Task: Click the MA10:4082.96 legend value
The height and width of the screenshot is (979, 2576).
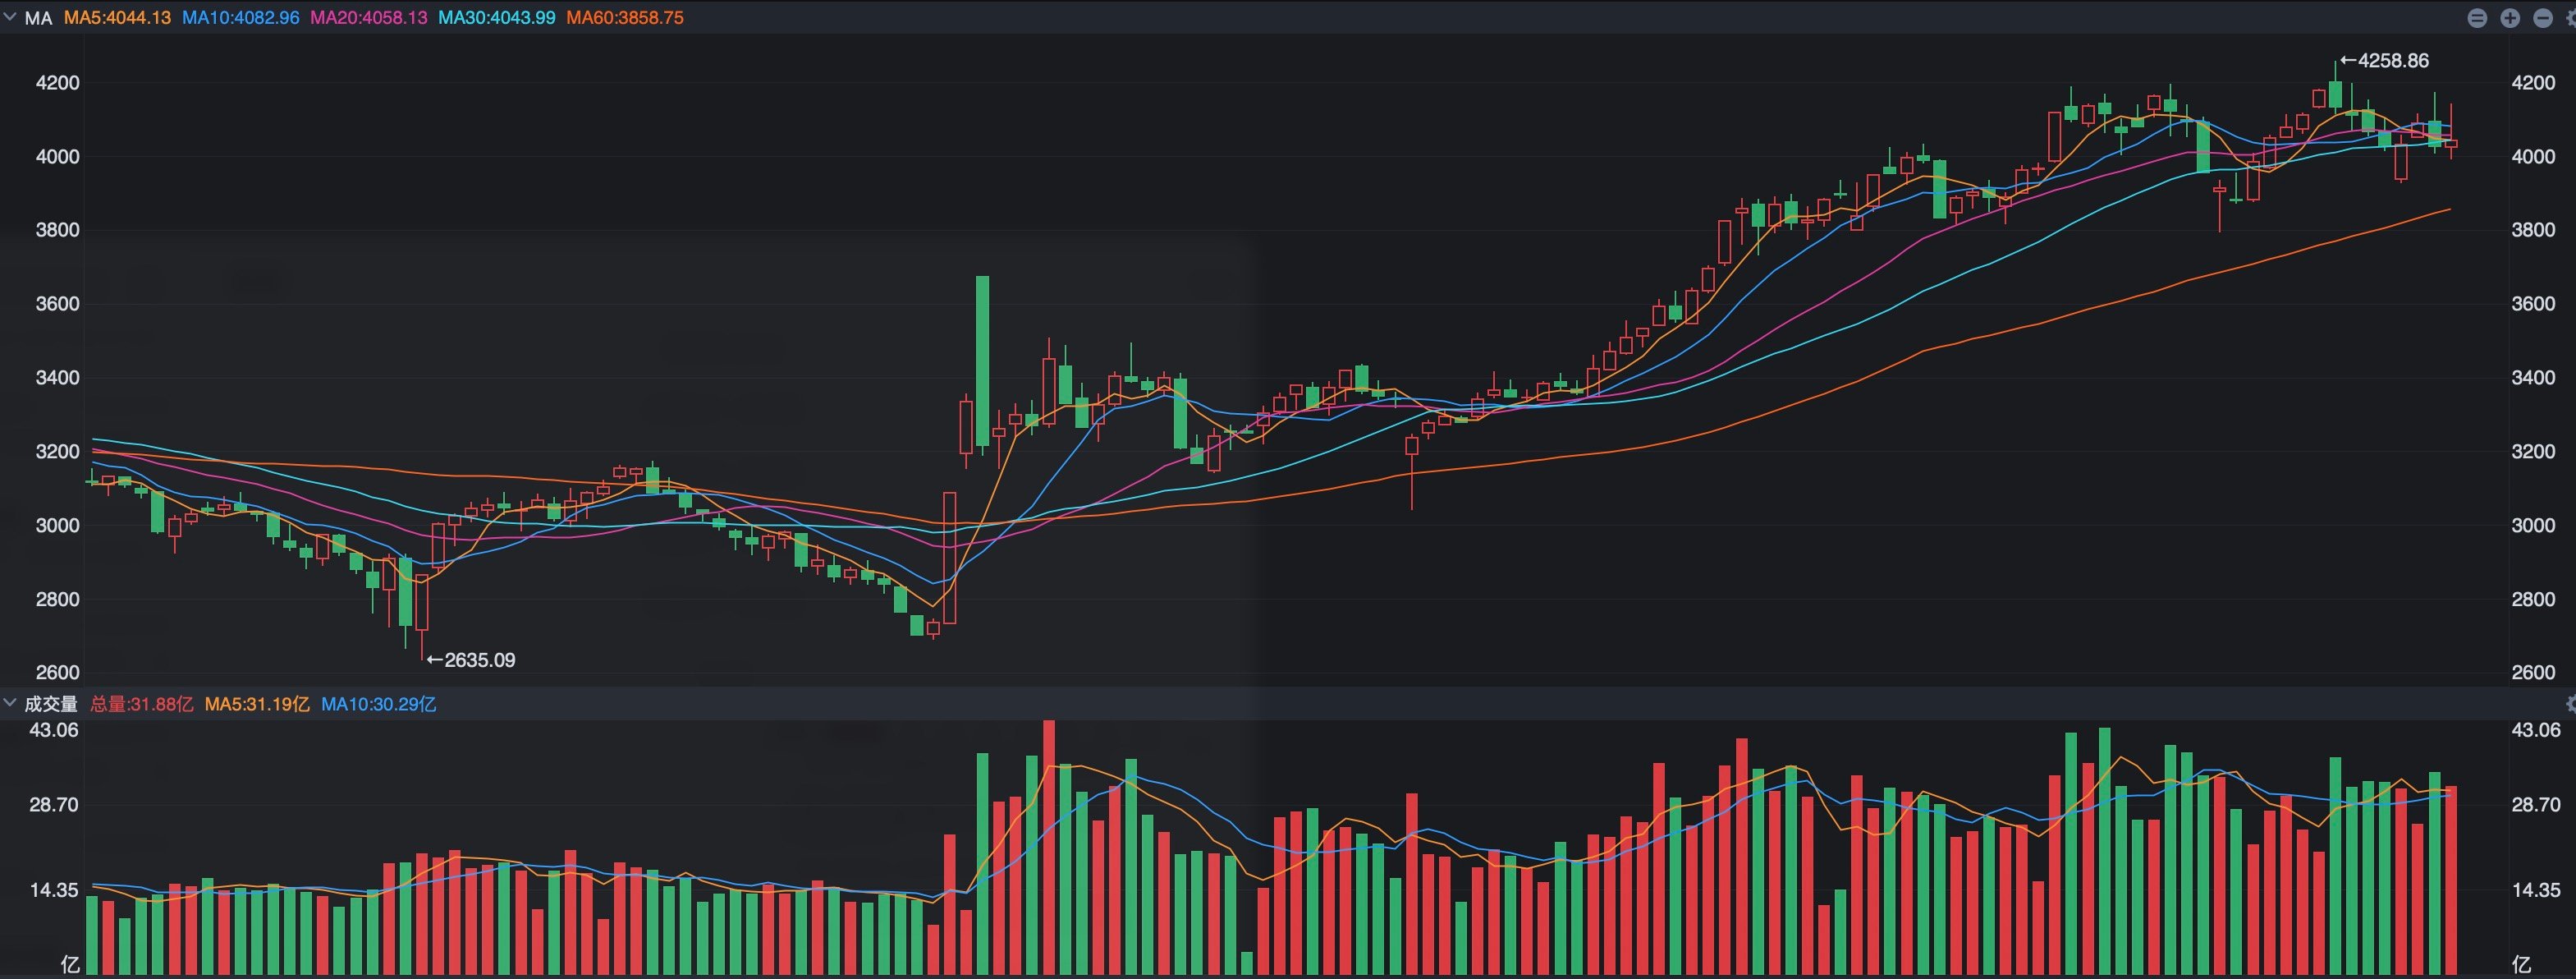Action: pos(240,18)
